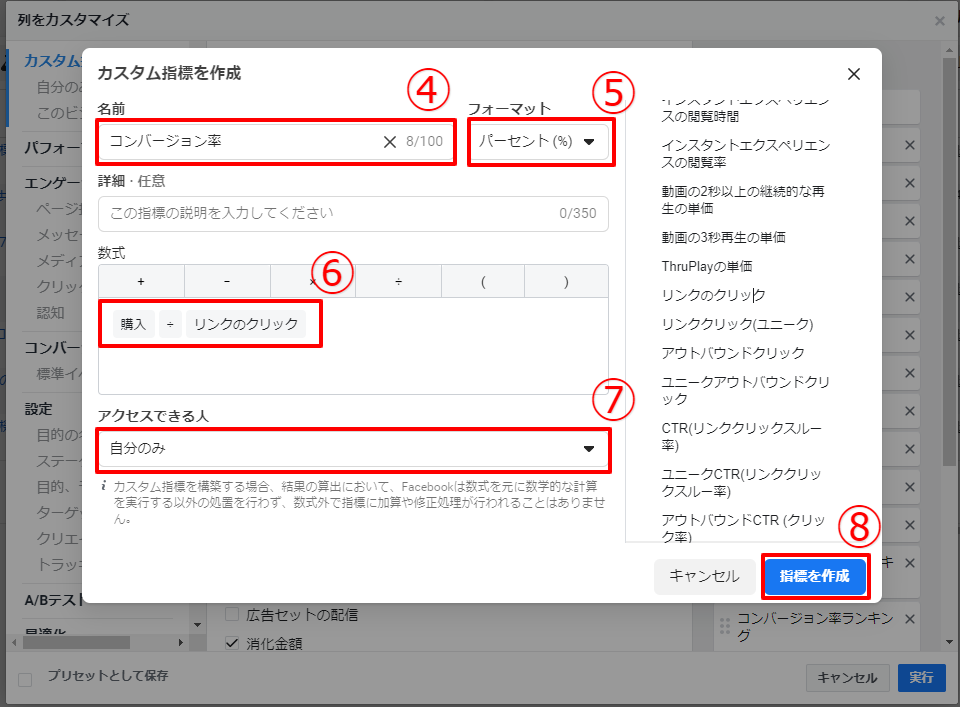
Task: Open the フォーマット percent dropdown
Action: click(539, 142)
